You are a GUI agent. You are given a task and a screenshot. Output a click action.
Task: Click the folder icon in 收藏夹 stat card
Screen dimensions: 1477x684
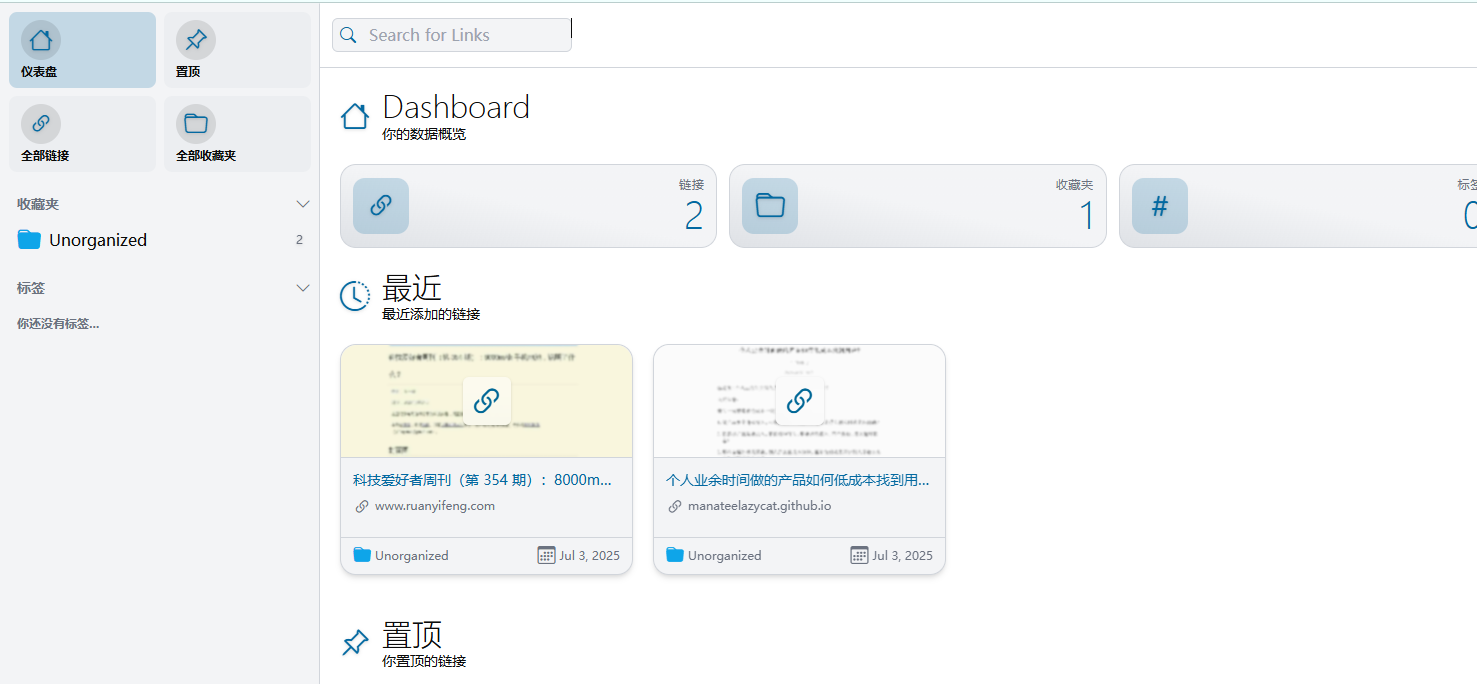(x=770, y=206)
